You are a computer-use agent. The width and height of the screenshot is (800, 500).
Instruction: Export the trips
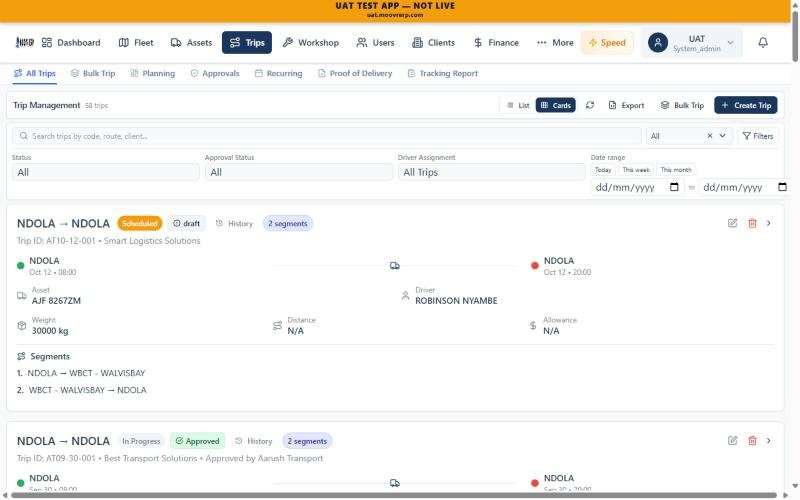627,105
